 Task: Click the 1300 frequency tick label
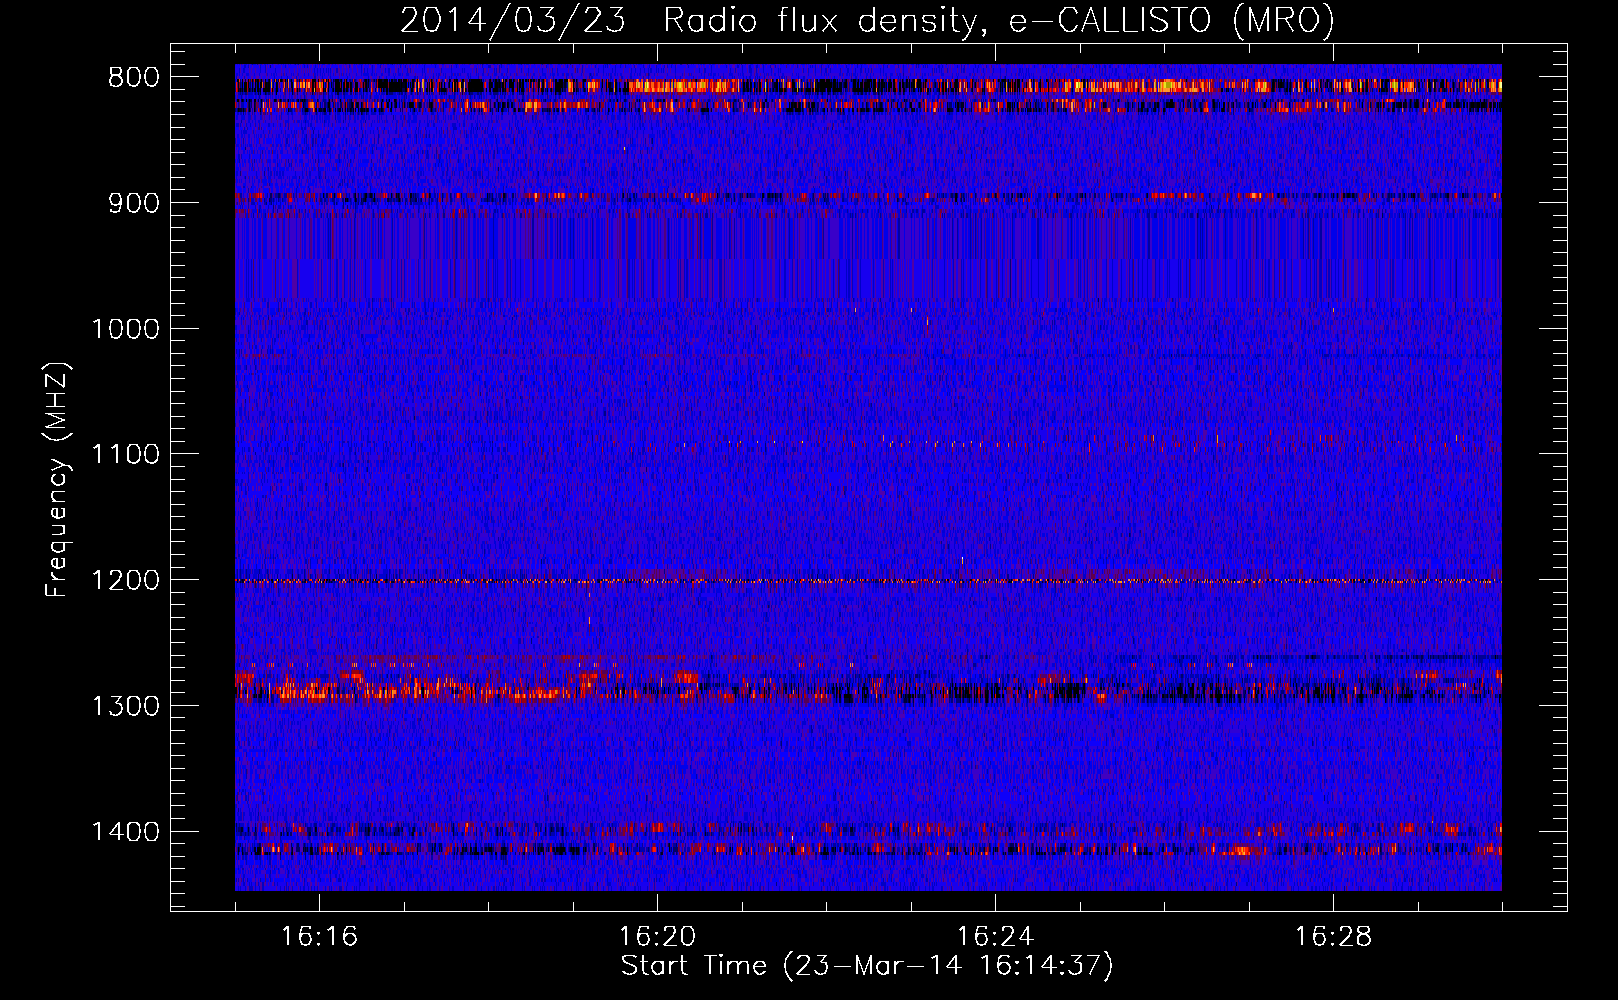pyautogui.click(x=126, y=706)
